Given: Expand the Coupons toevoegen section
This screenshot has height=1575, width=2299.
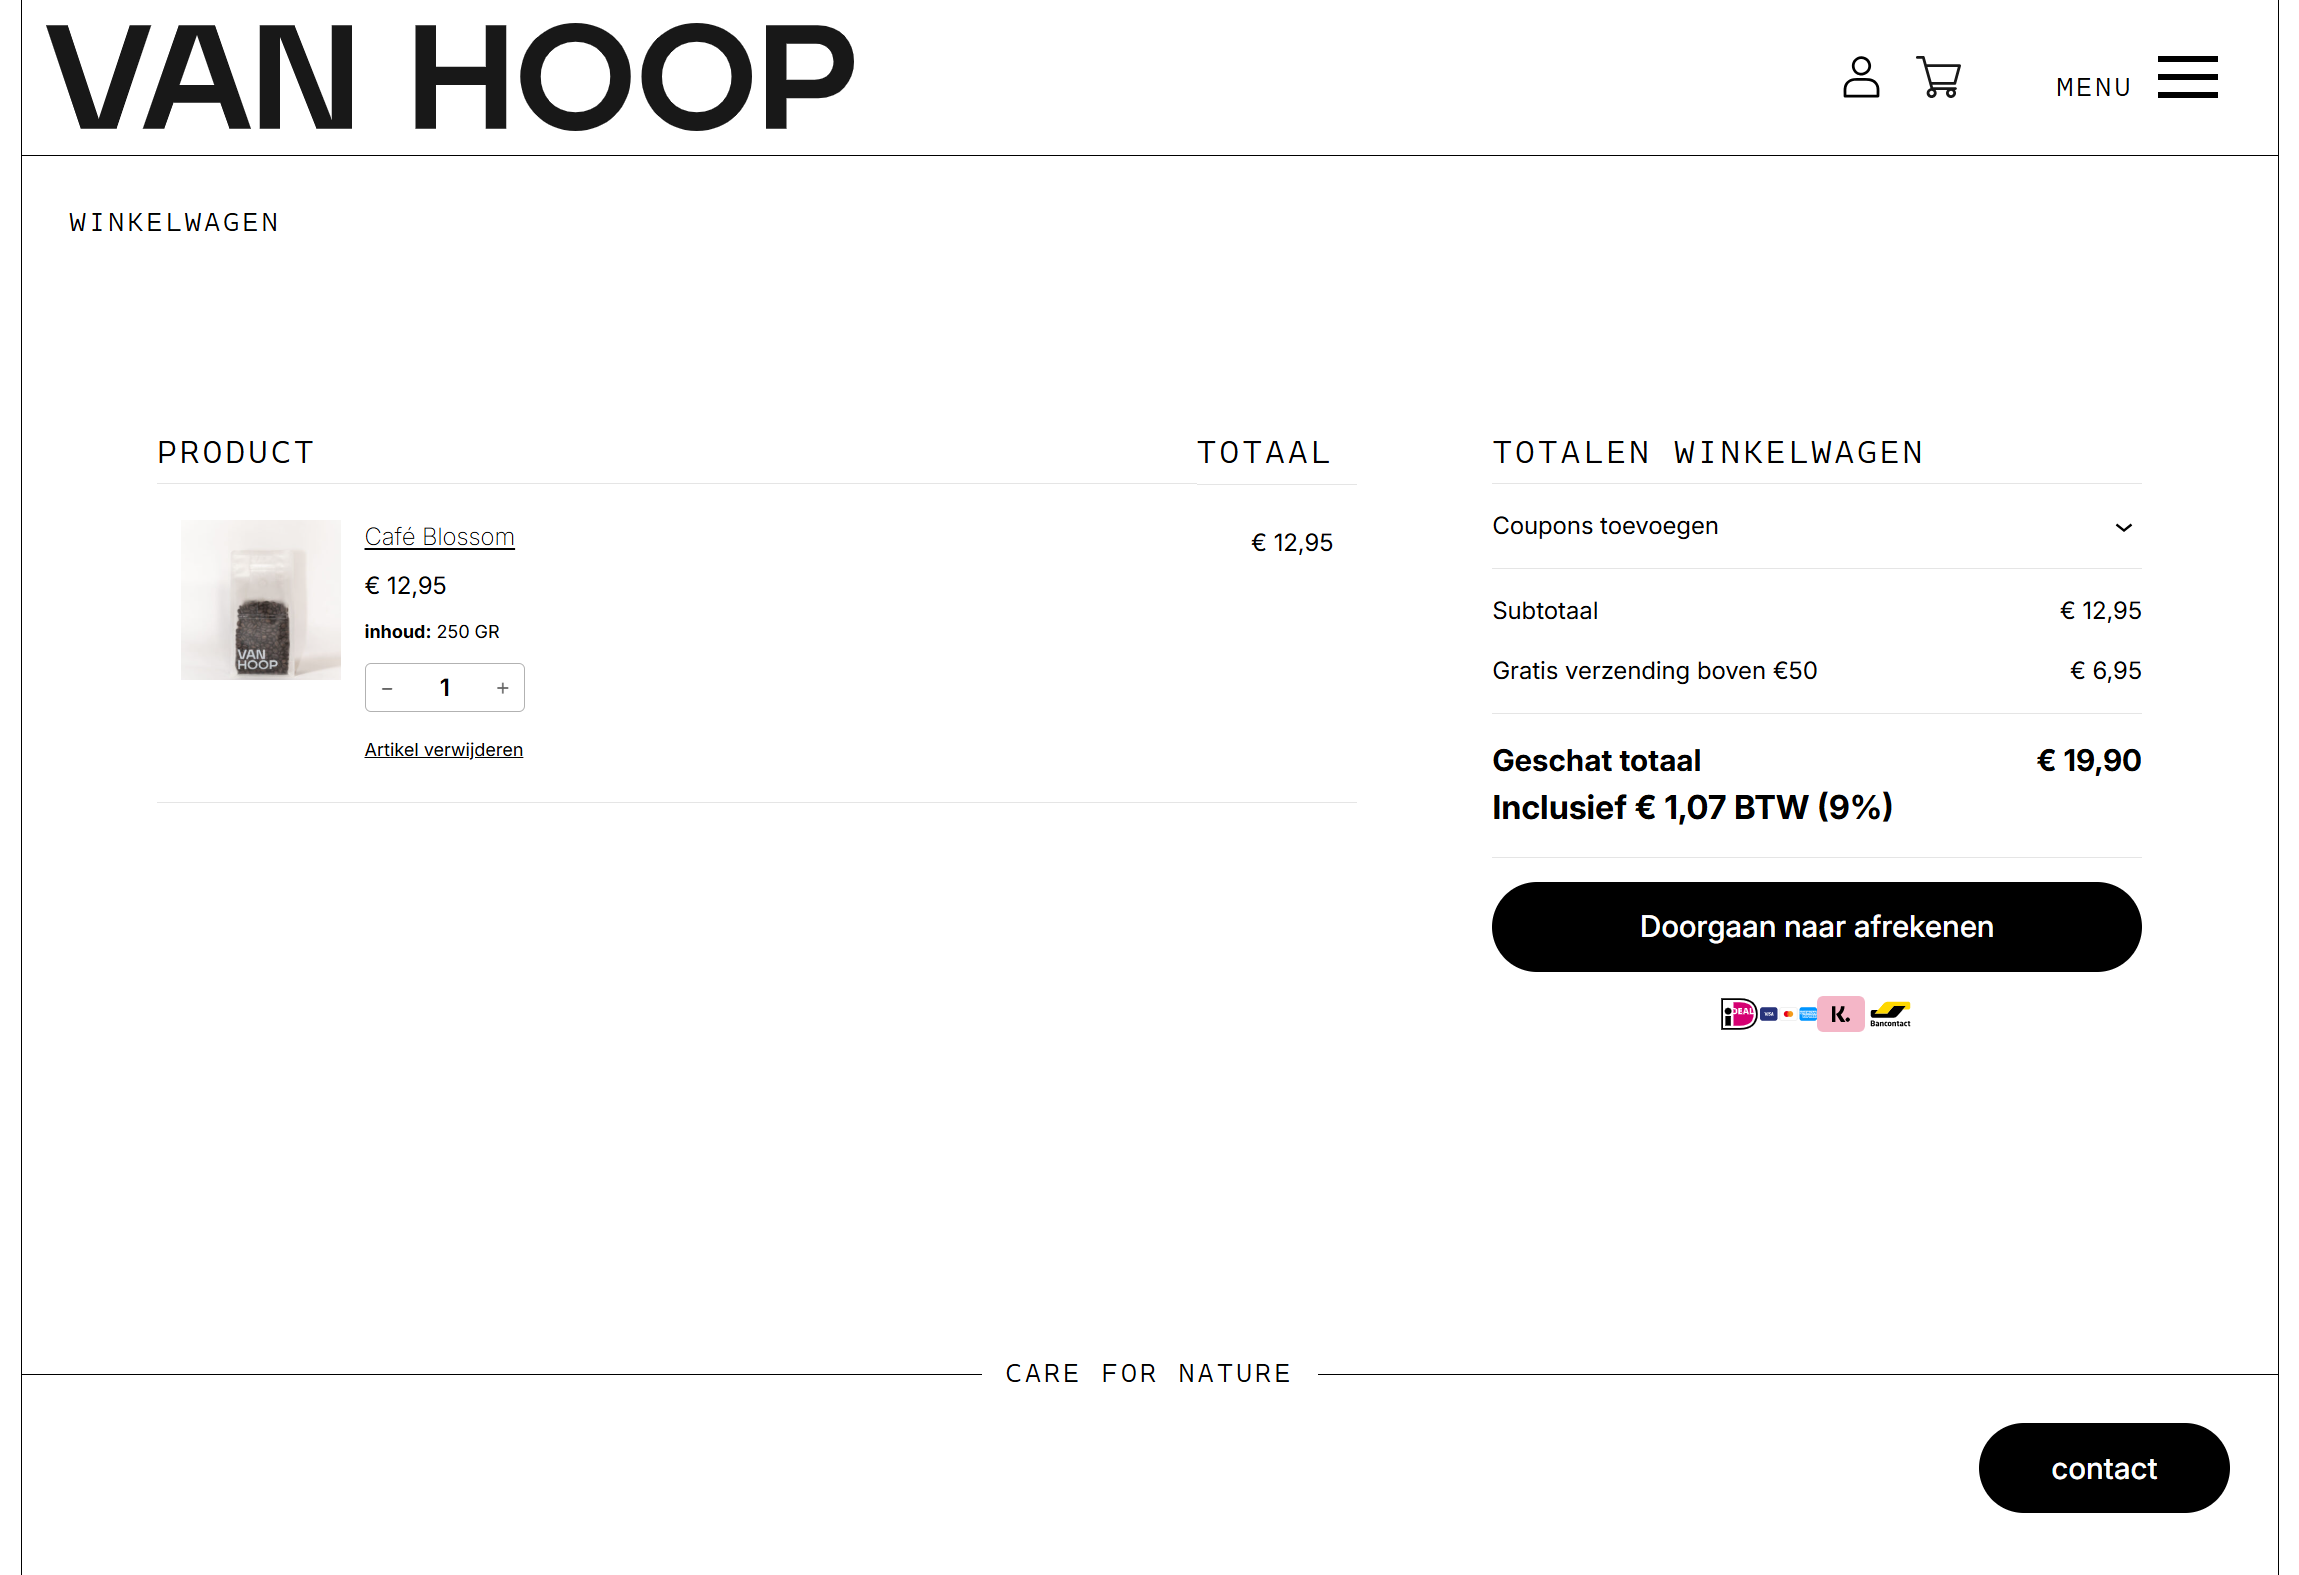Looking at the screenshot, I should tap(1605, 526).
